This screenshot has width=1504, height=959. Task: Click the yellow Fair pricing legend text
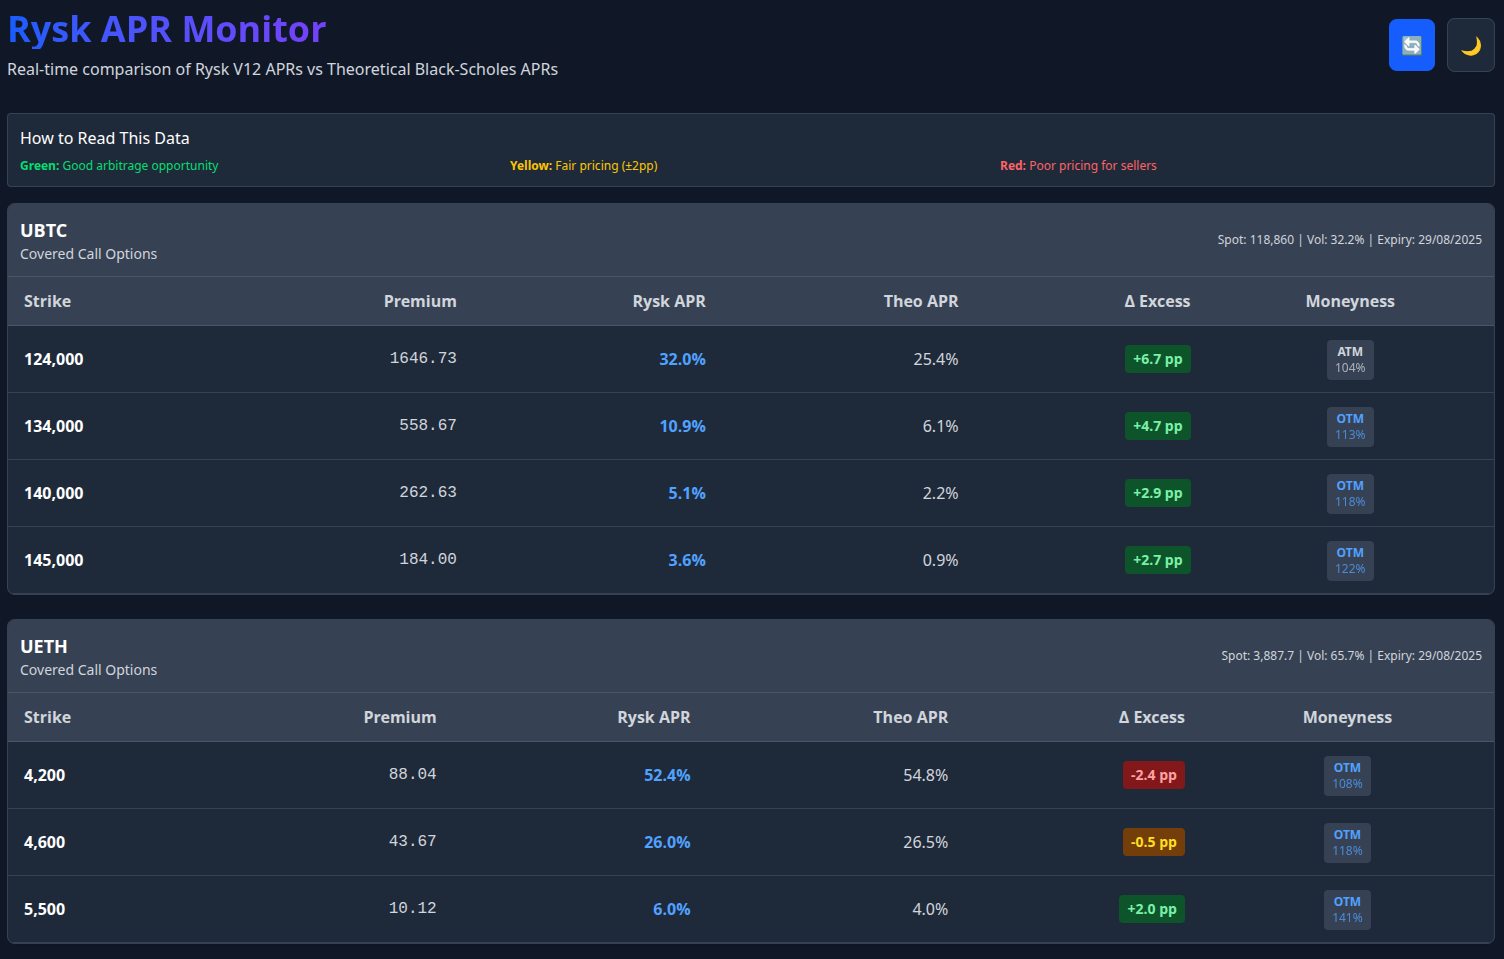[584, 166]
